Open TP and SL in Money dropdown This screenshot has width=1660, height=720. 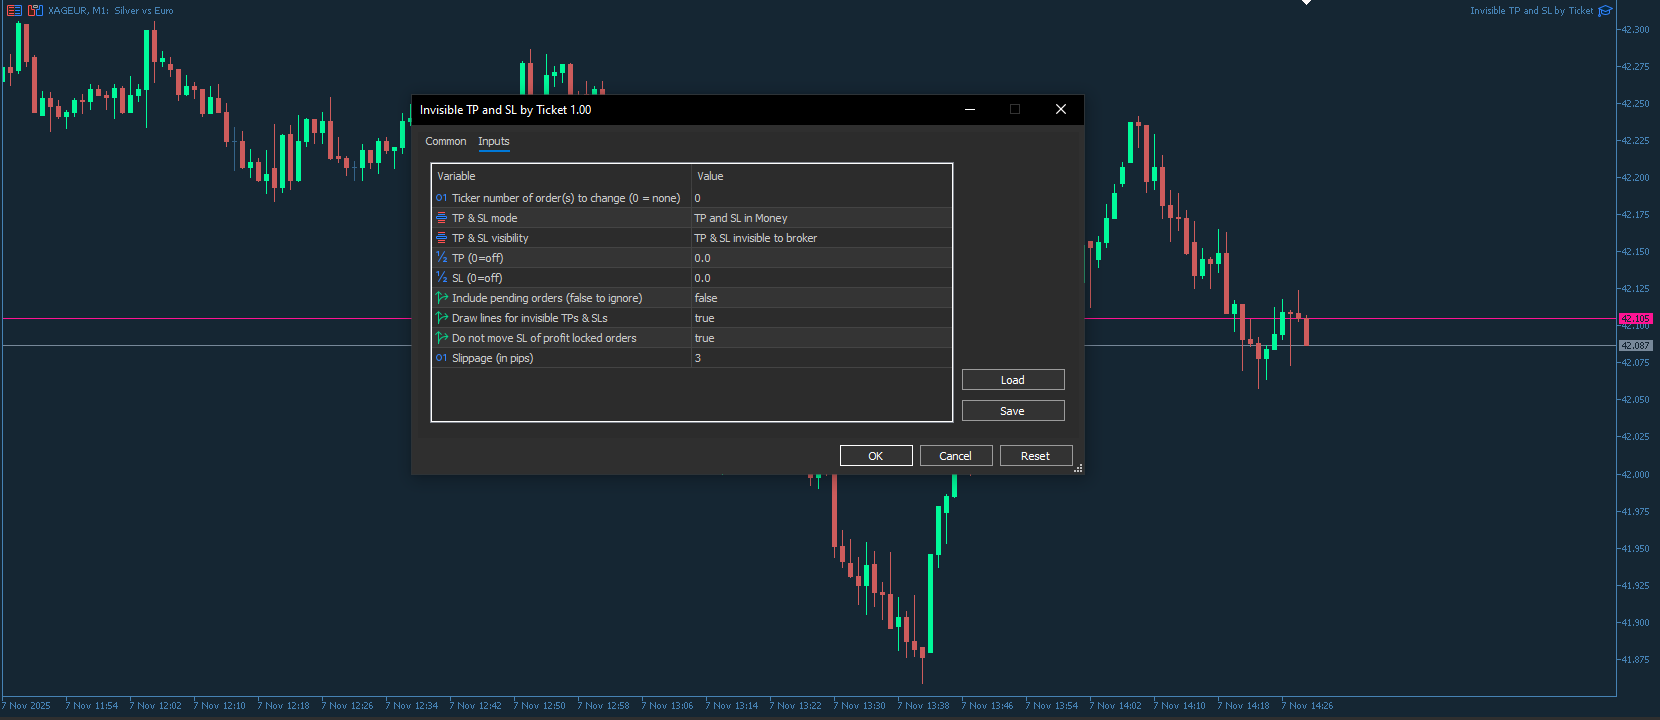tap(820, 218)
